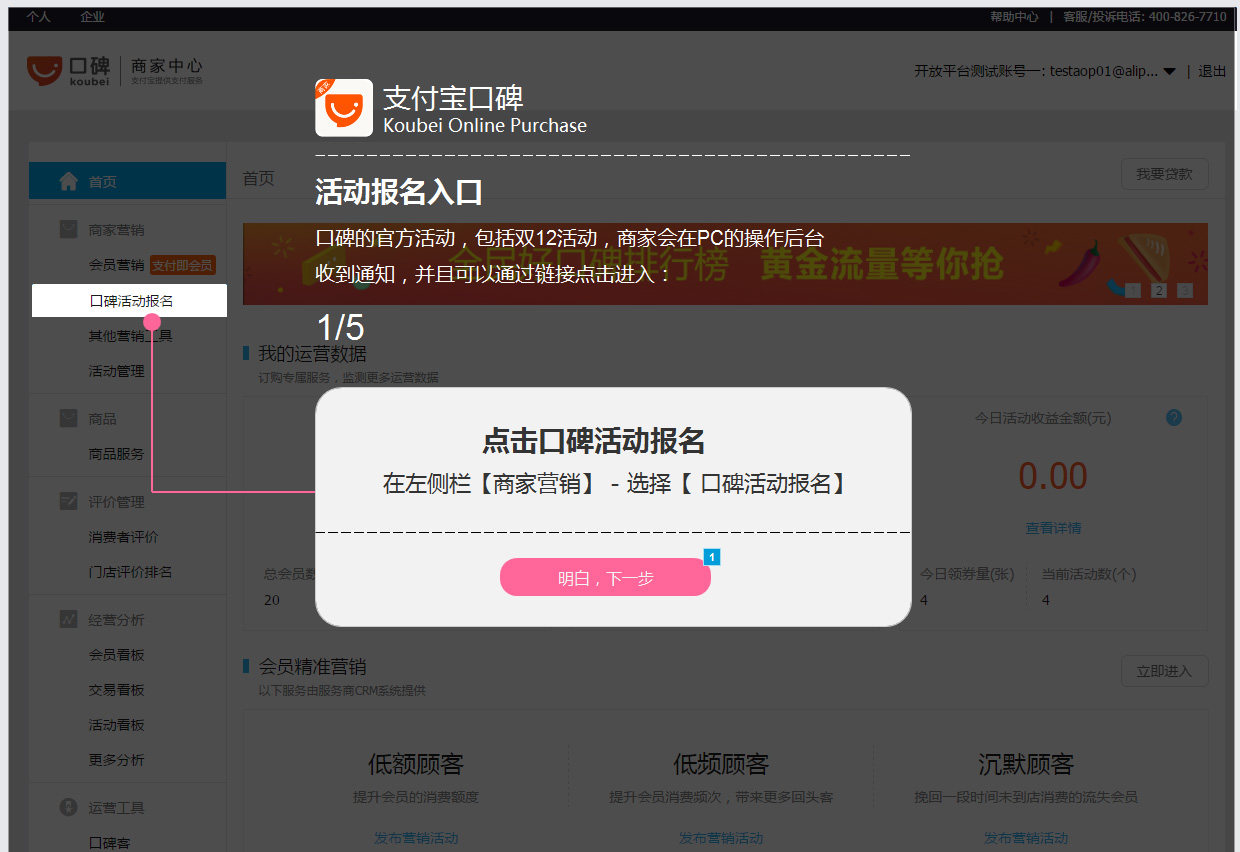Click 发布营销活动 under 沉默顾客
Screen dimensions: 1240x852
pos(1026,838)
